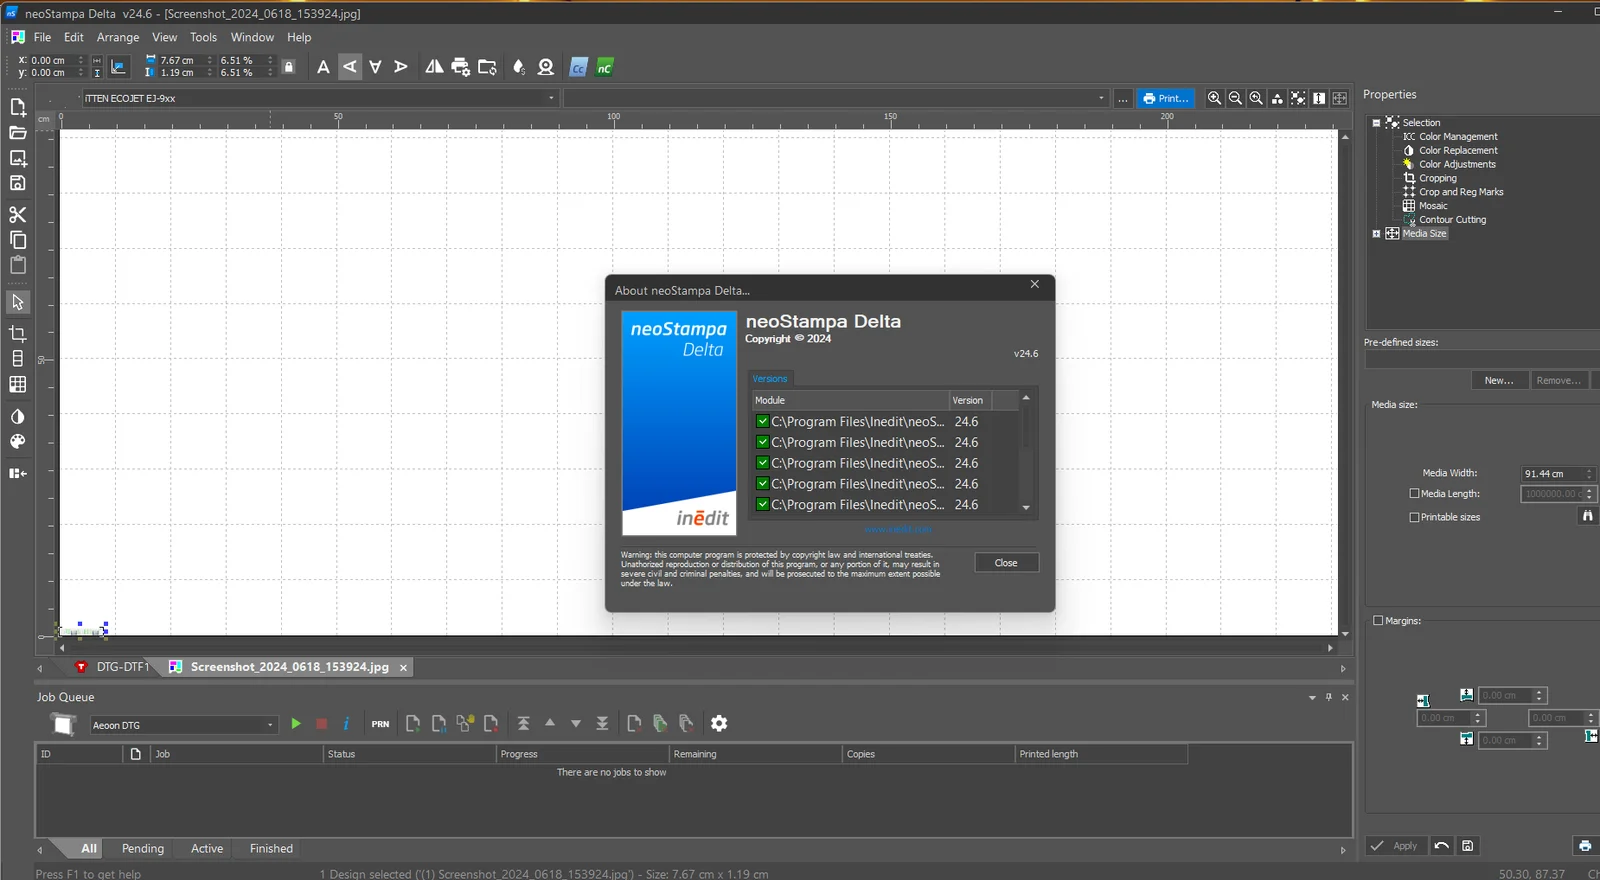This screenshot has height=880, width=1600.
Task: Switch to the Finished jobs tab
Action: pos(271,849)
